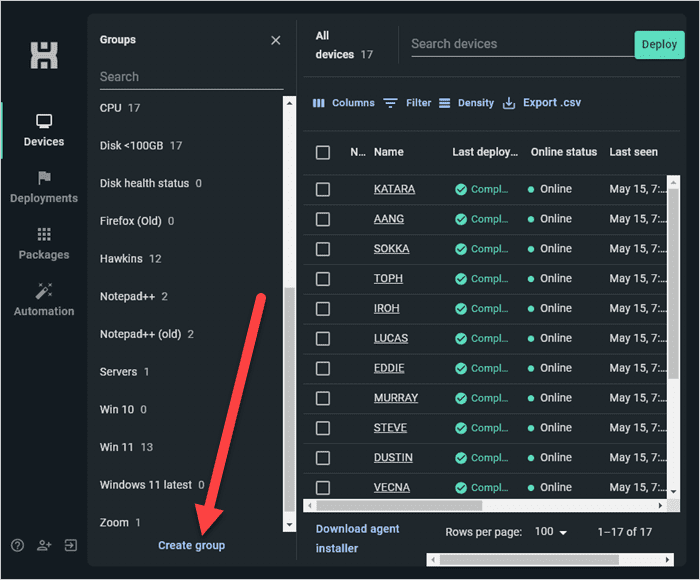Click the invite user icon
The image size is (700, 580).
coord(44,545)
